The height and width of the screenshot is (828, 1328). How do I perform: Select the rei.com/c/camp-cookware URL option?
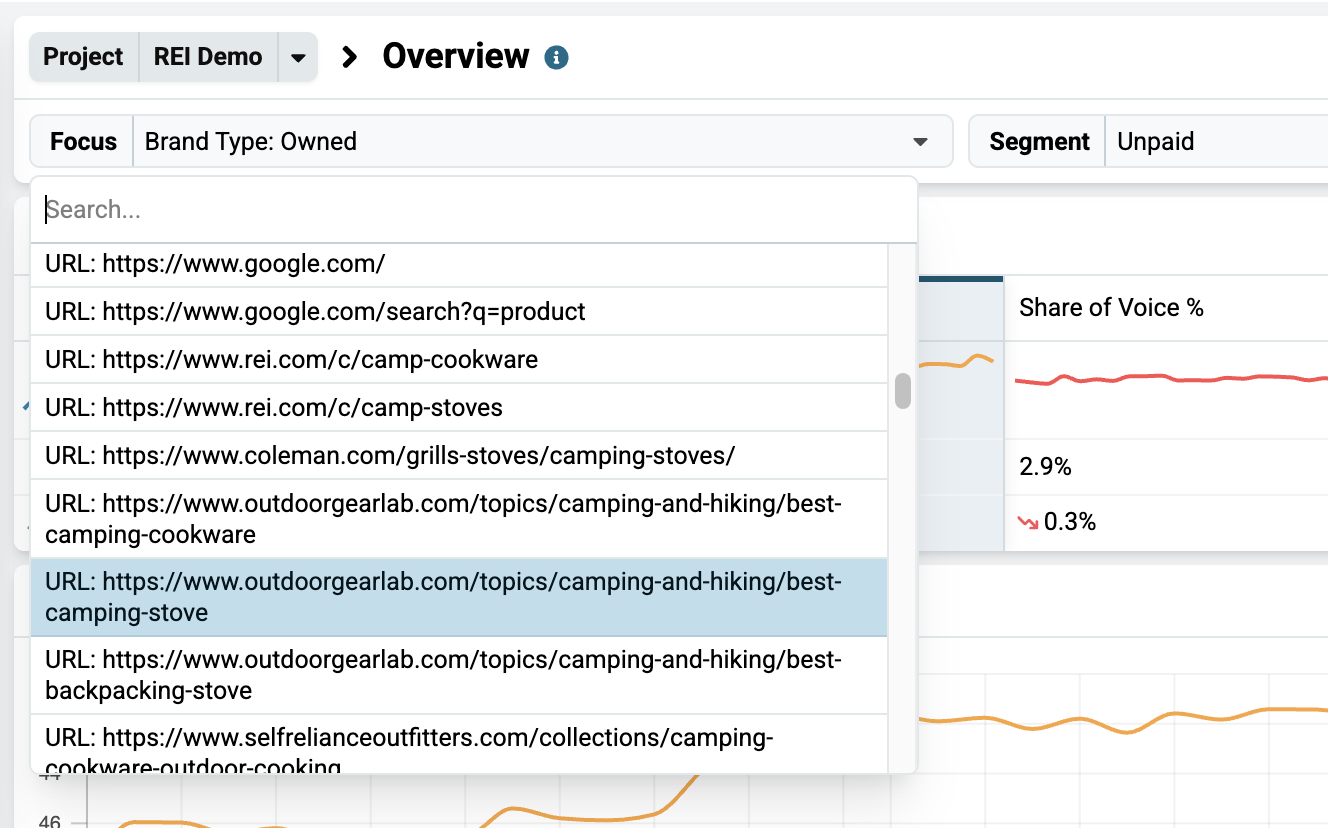459,360
